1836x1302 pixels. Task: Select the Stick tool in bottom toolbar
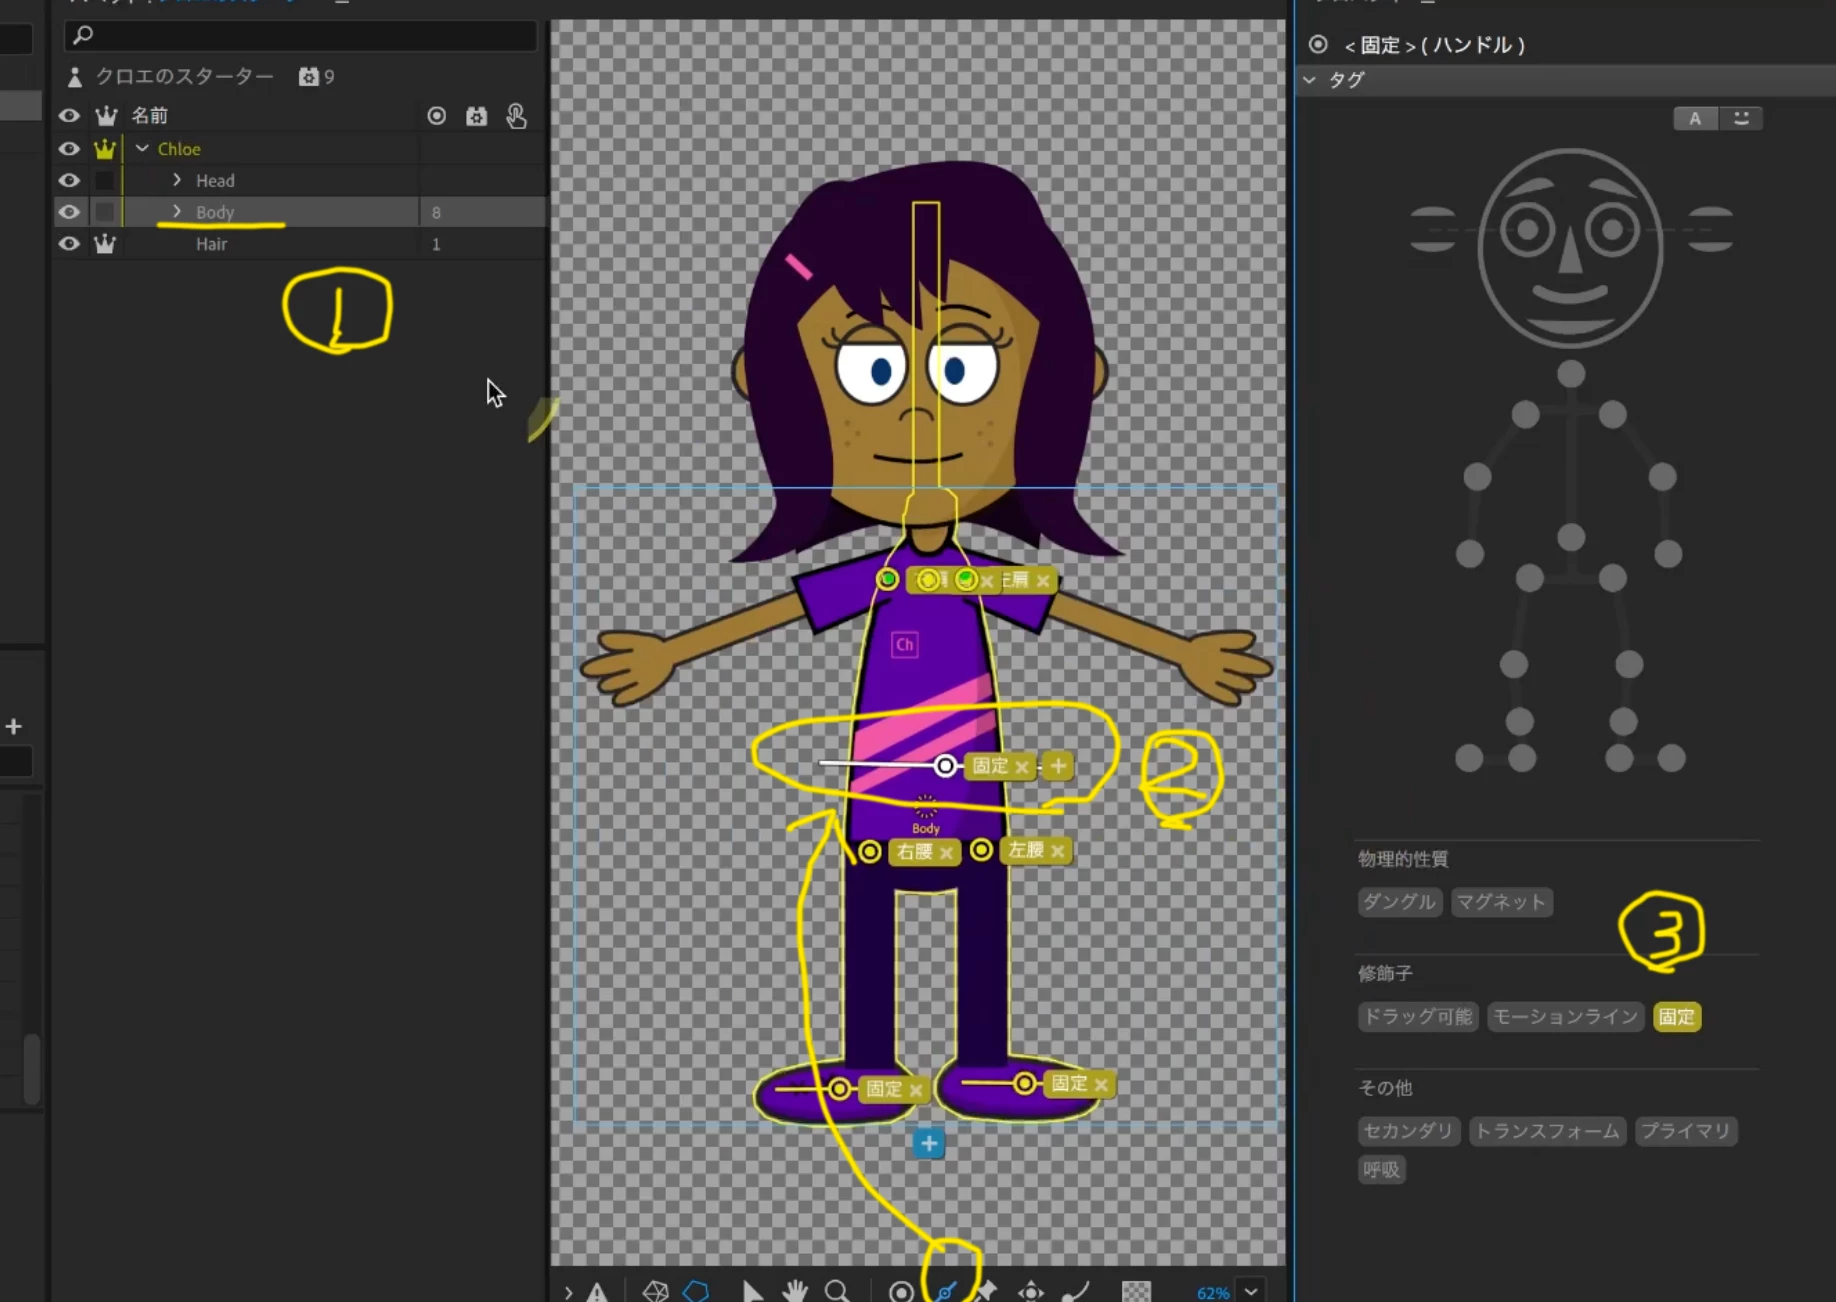pos(946,1291)
